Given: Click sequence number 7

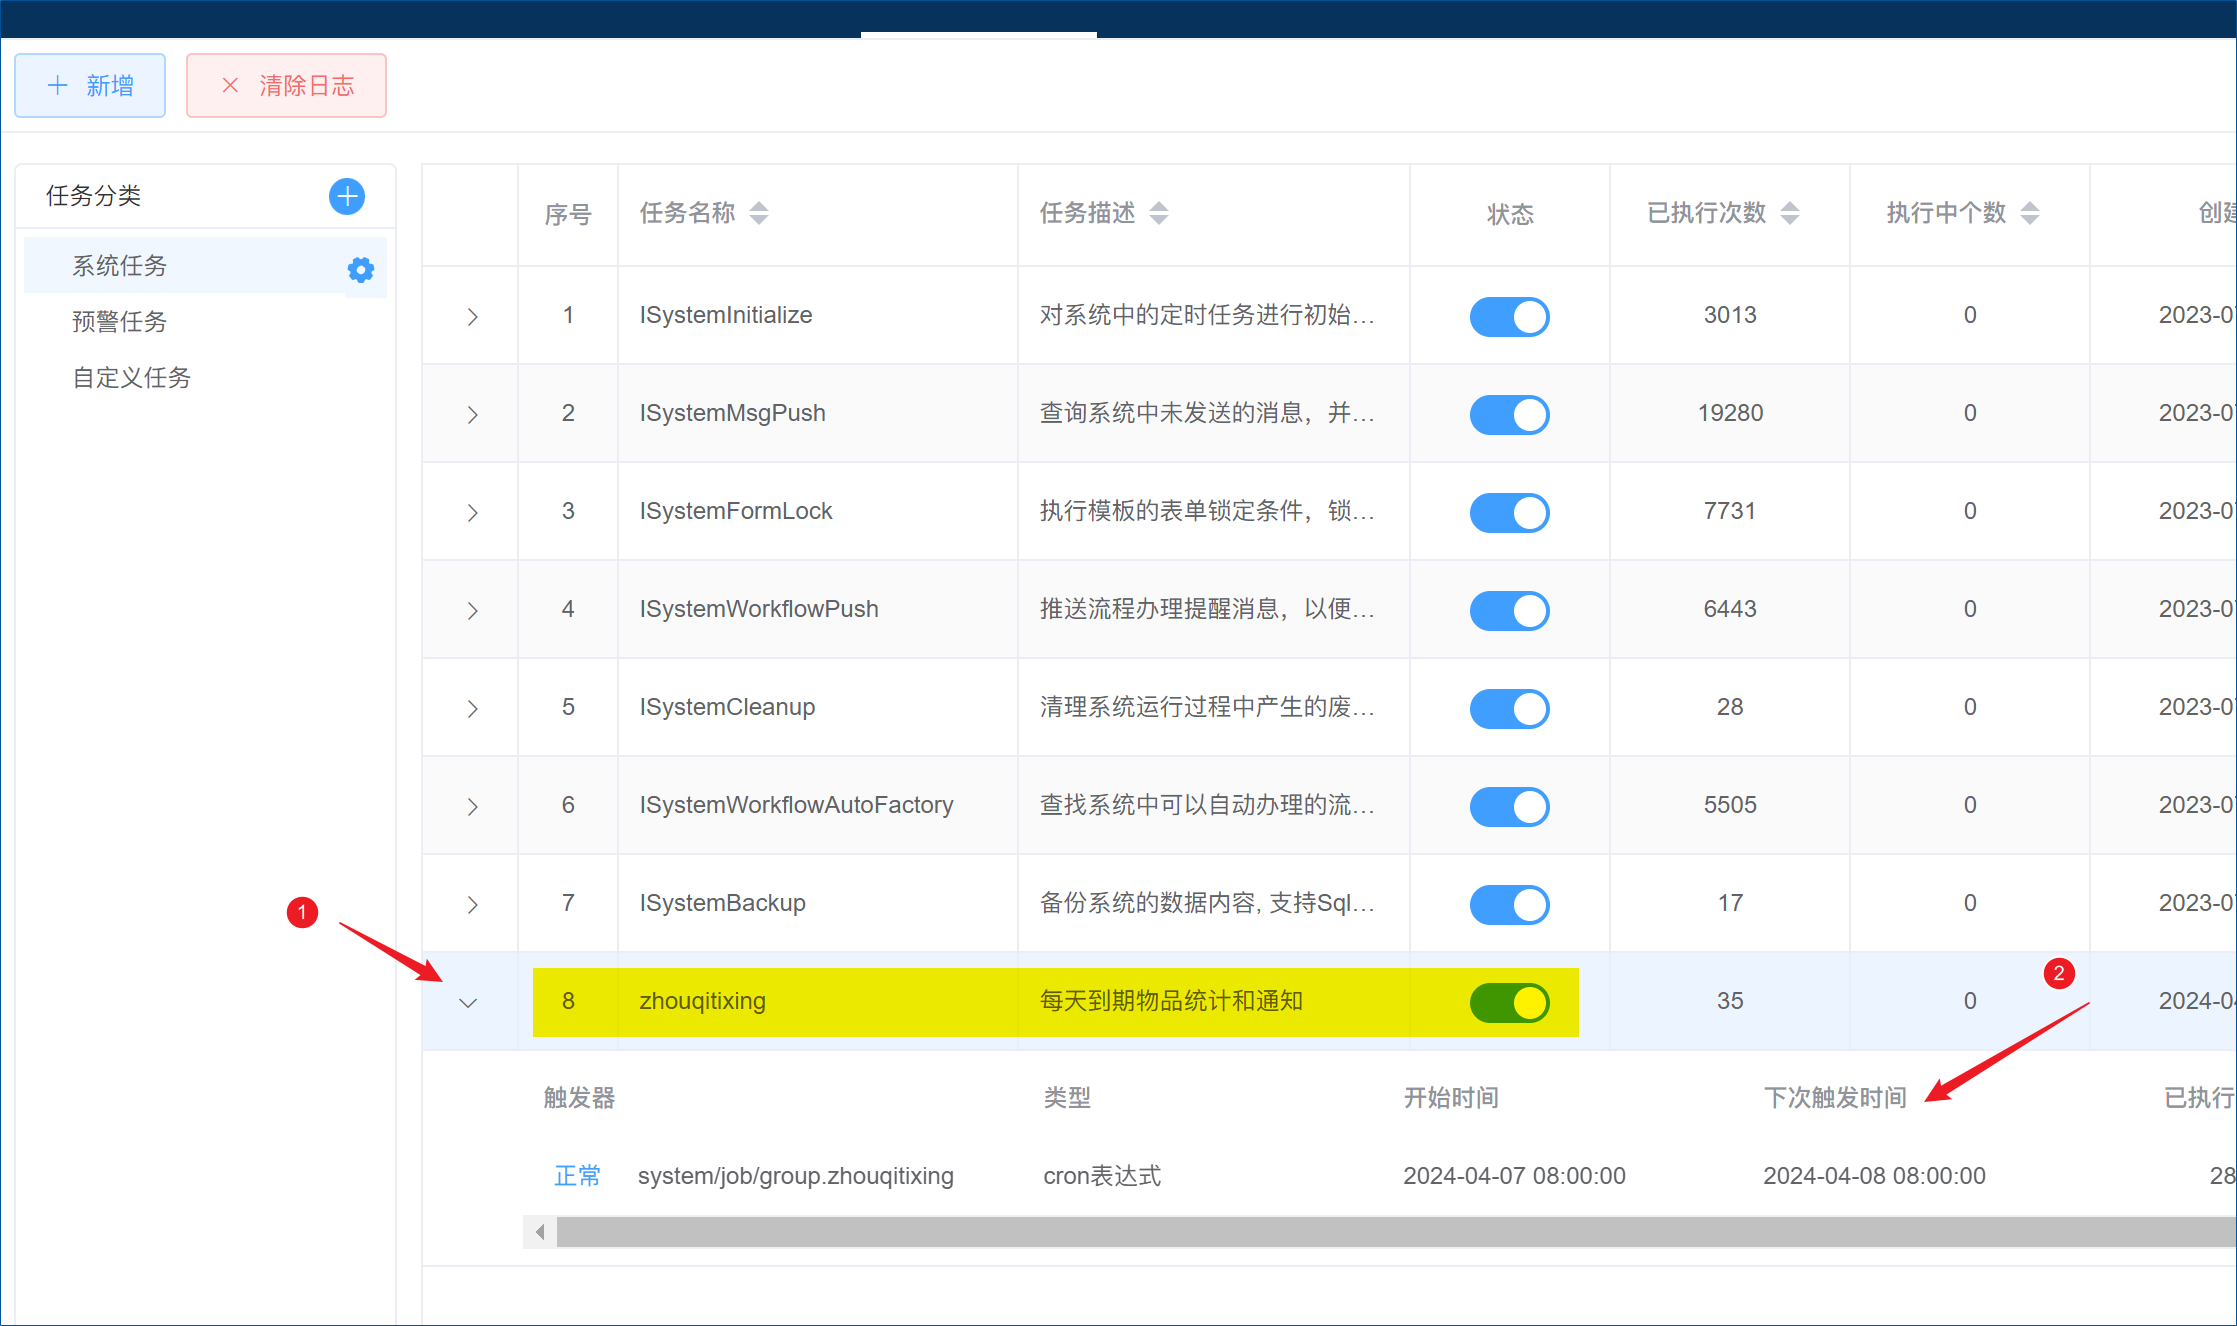Looking at the screenshot, I should coord(568,903).
